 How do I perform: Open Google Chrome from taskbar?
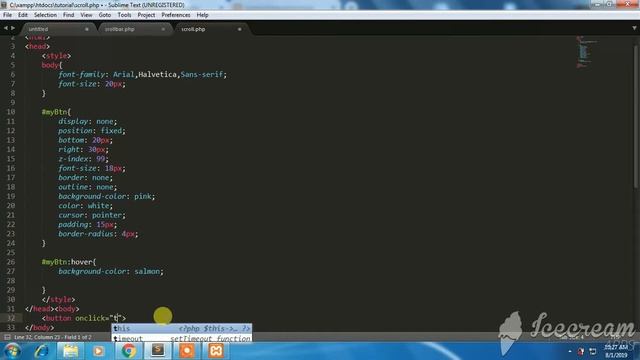pos(128,351)
